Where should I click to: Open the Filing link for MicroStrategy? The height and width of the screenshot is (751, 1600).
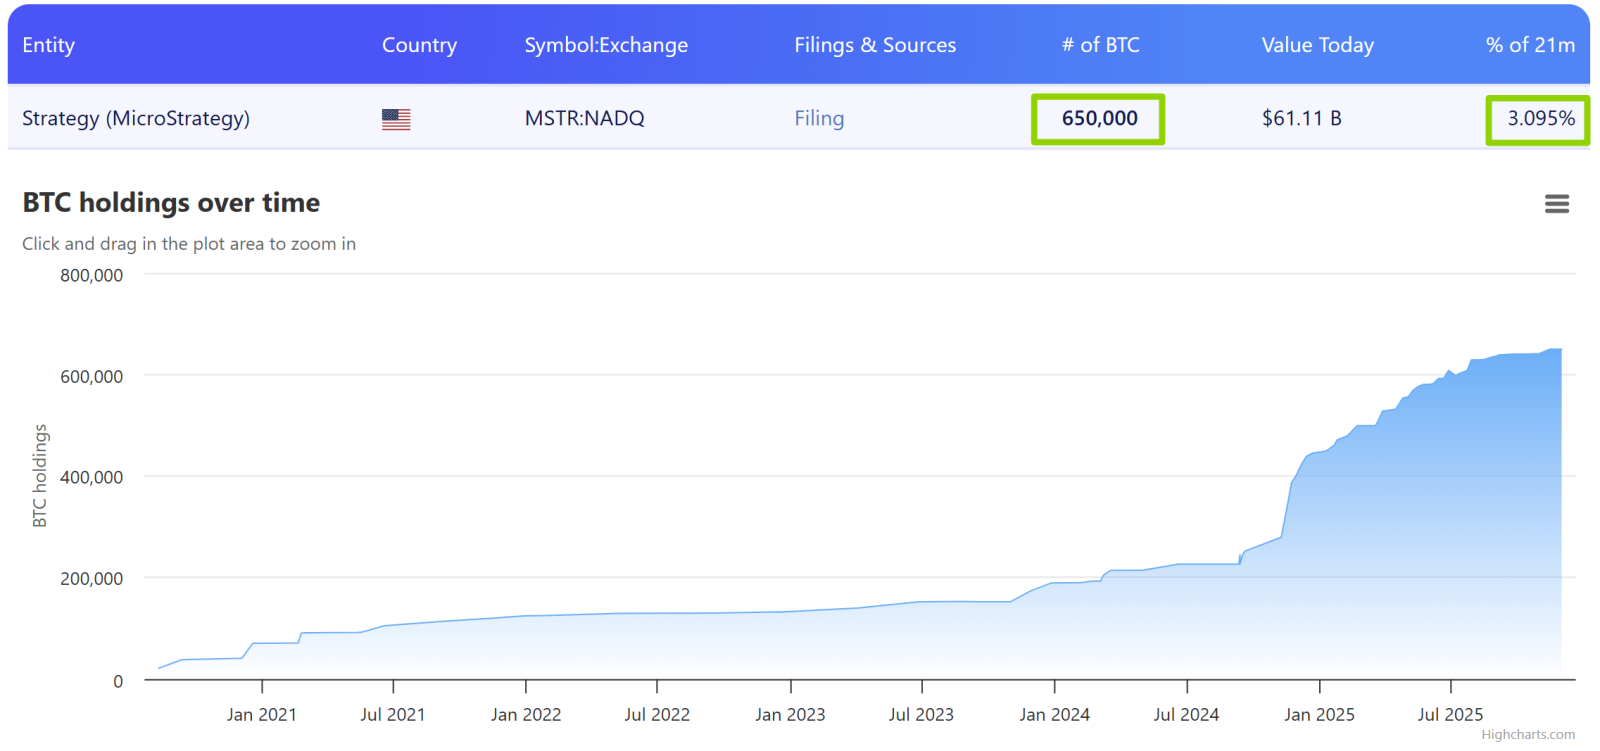pos(819,118)
